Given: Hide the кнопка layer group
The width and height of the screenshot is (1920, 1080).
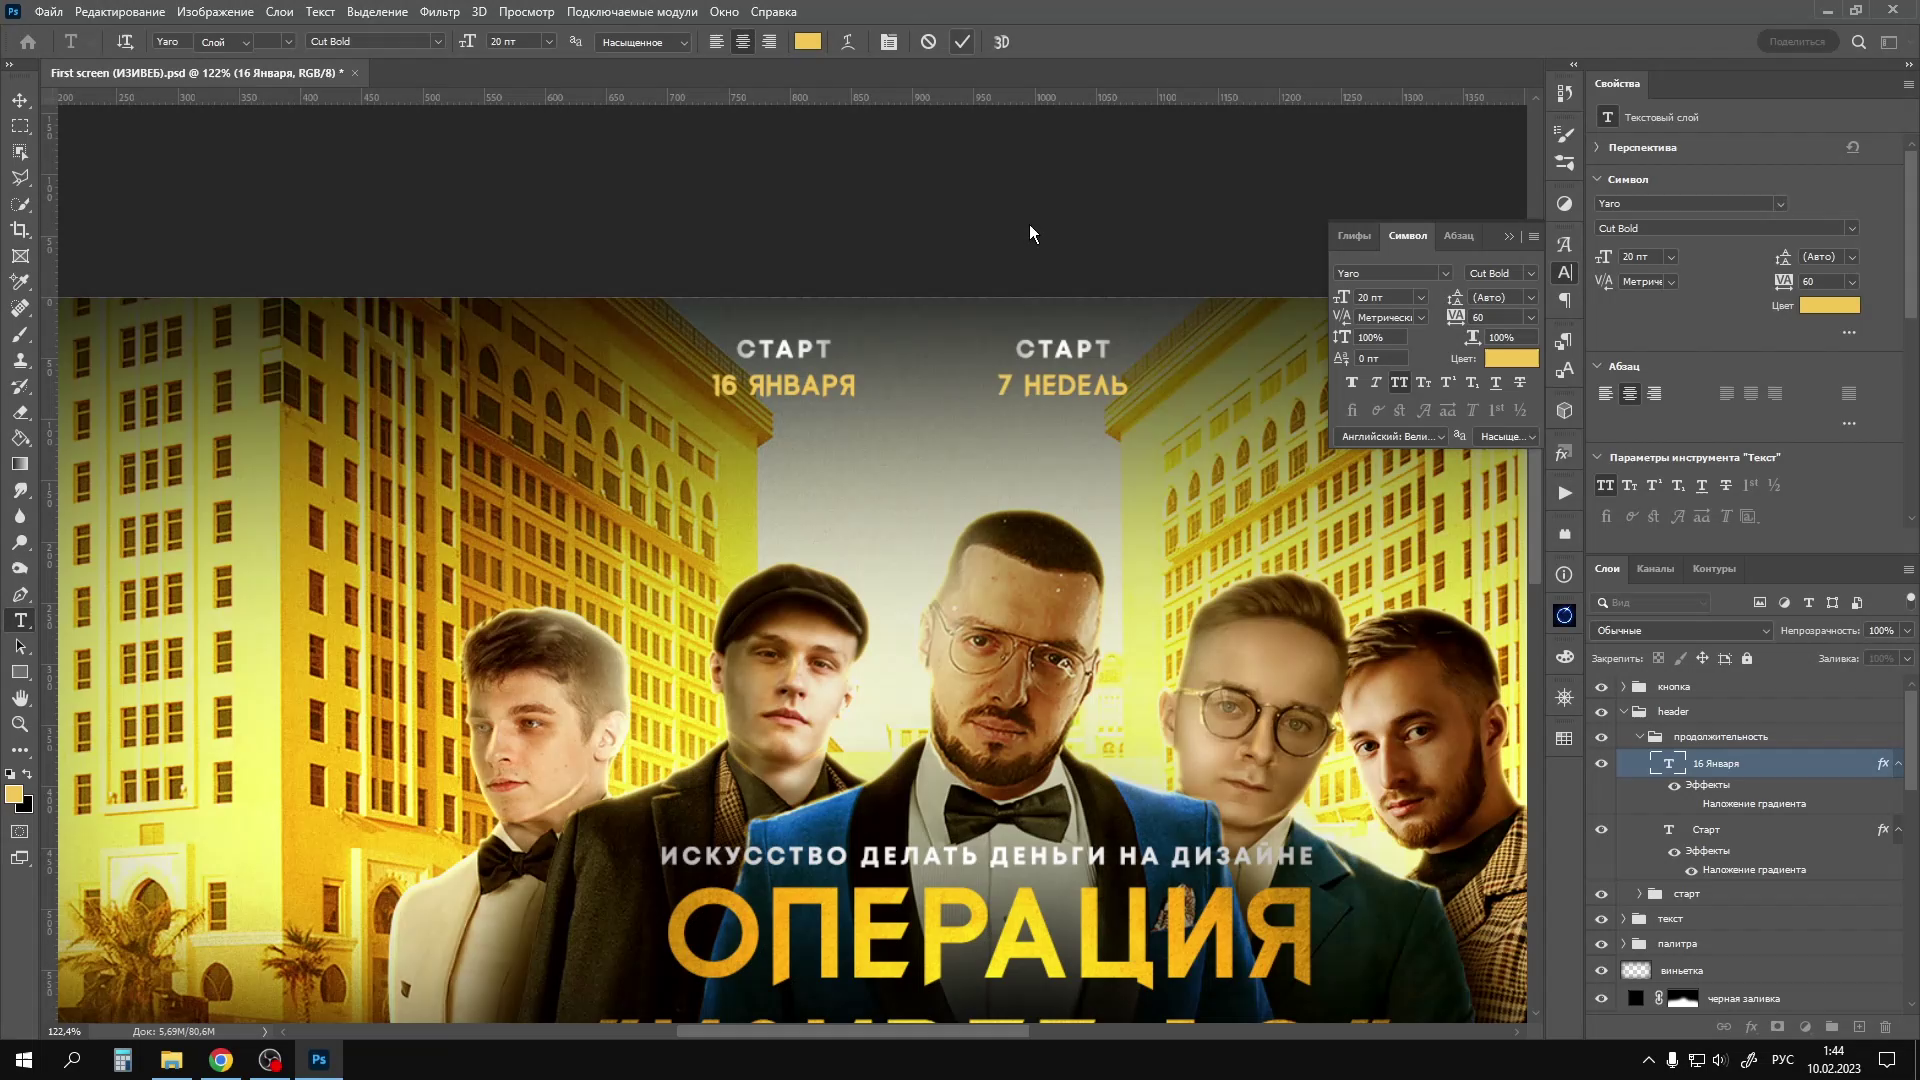Looking at the screenshot, I should [1601, 687].
